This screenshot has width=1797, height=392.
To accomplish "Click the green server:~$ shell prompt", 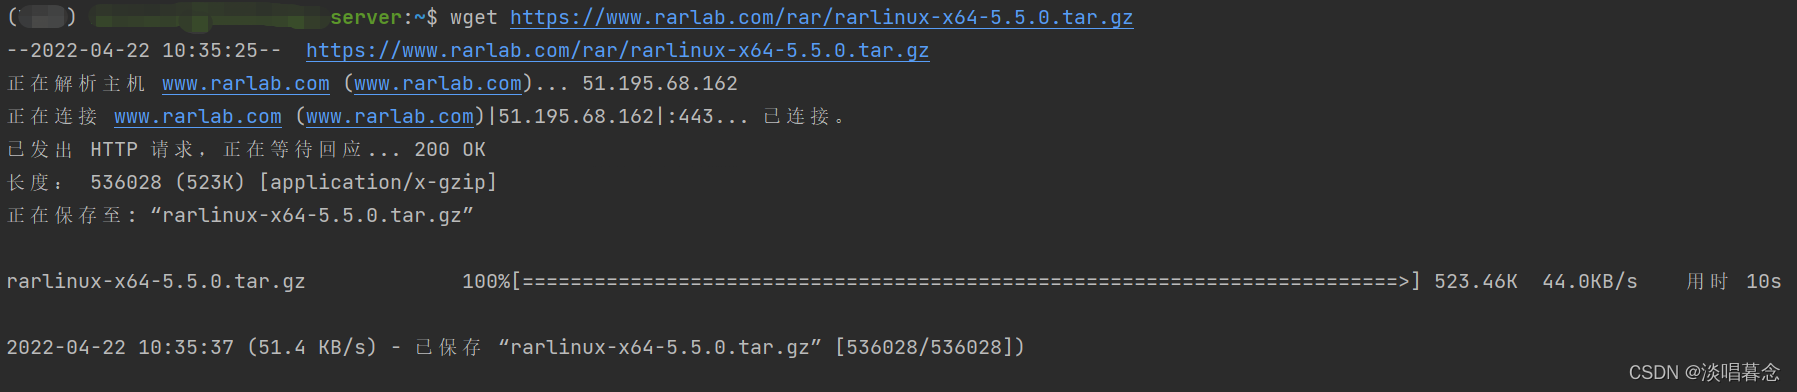I will pyautogui.click(x=384, y=18).
